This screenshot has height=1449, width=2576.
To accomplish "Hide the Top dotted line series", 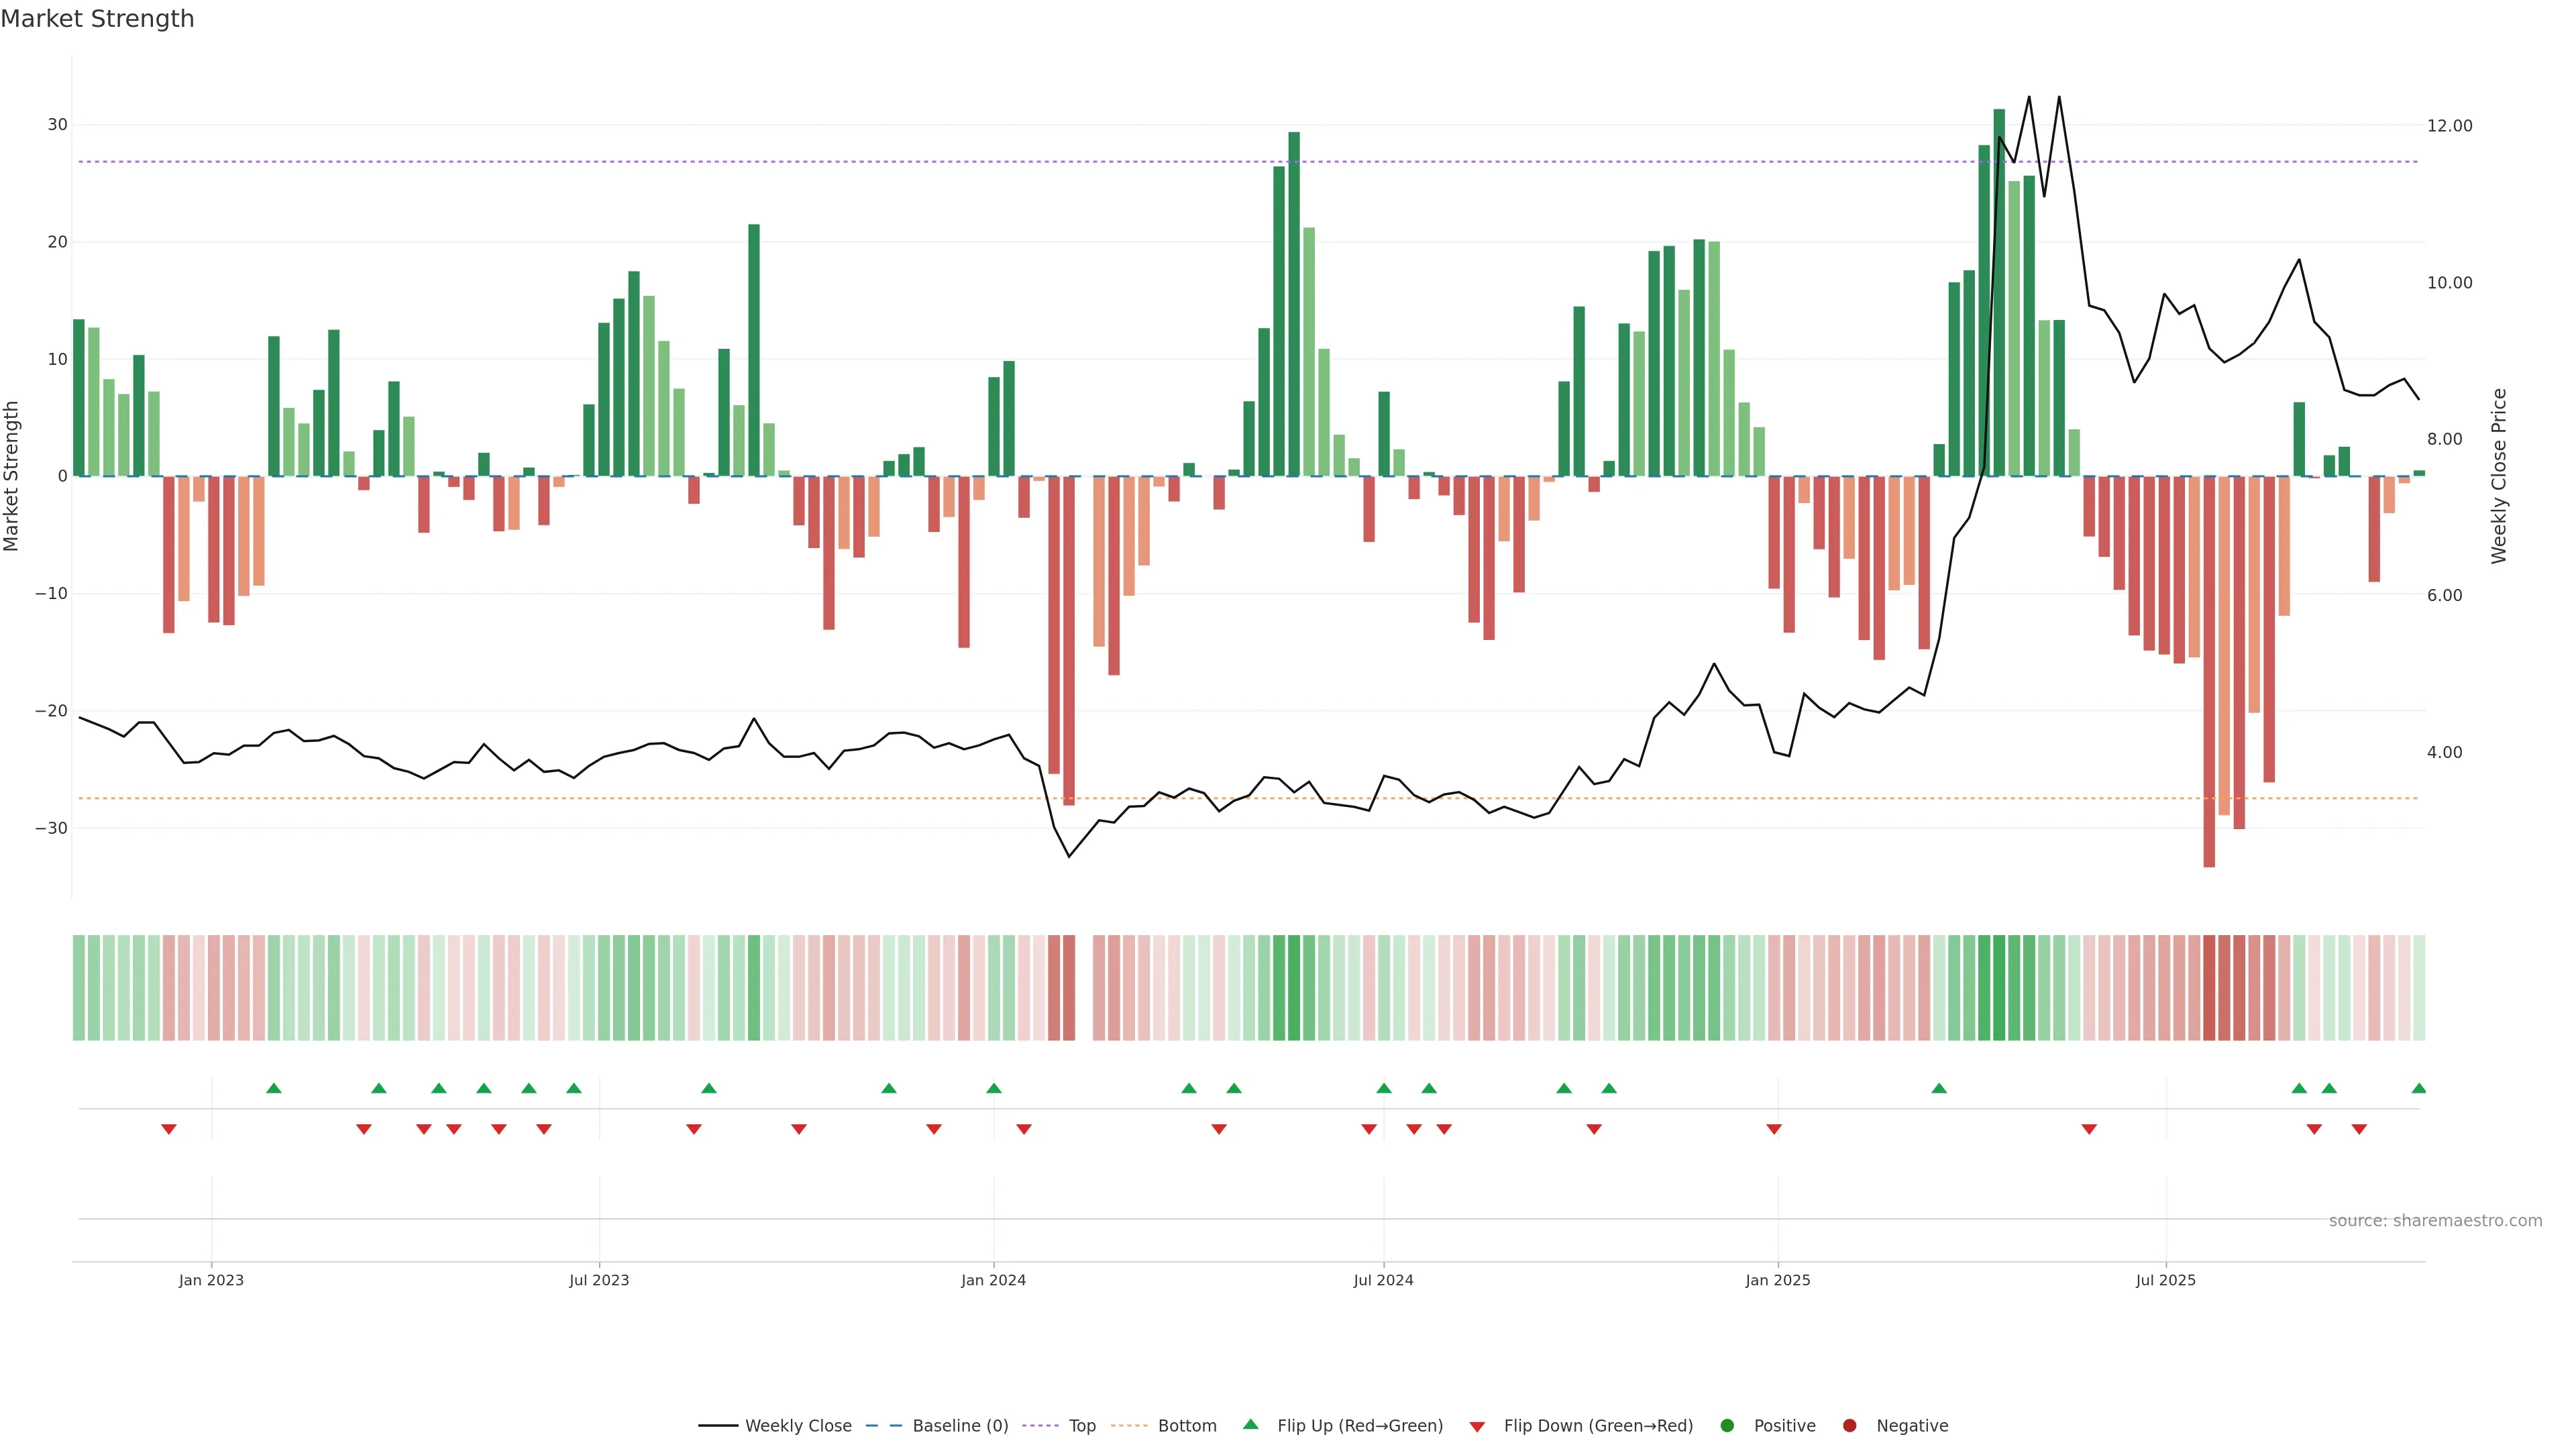I will click(1081, 1426).
